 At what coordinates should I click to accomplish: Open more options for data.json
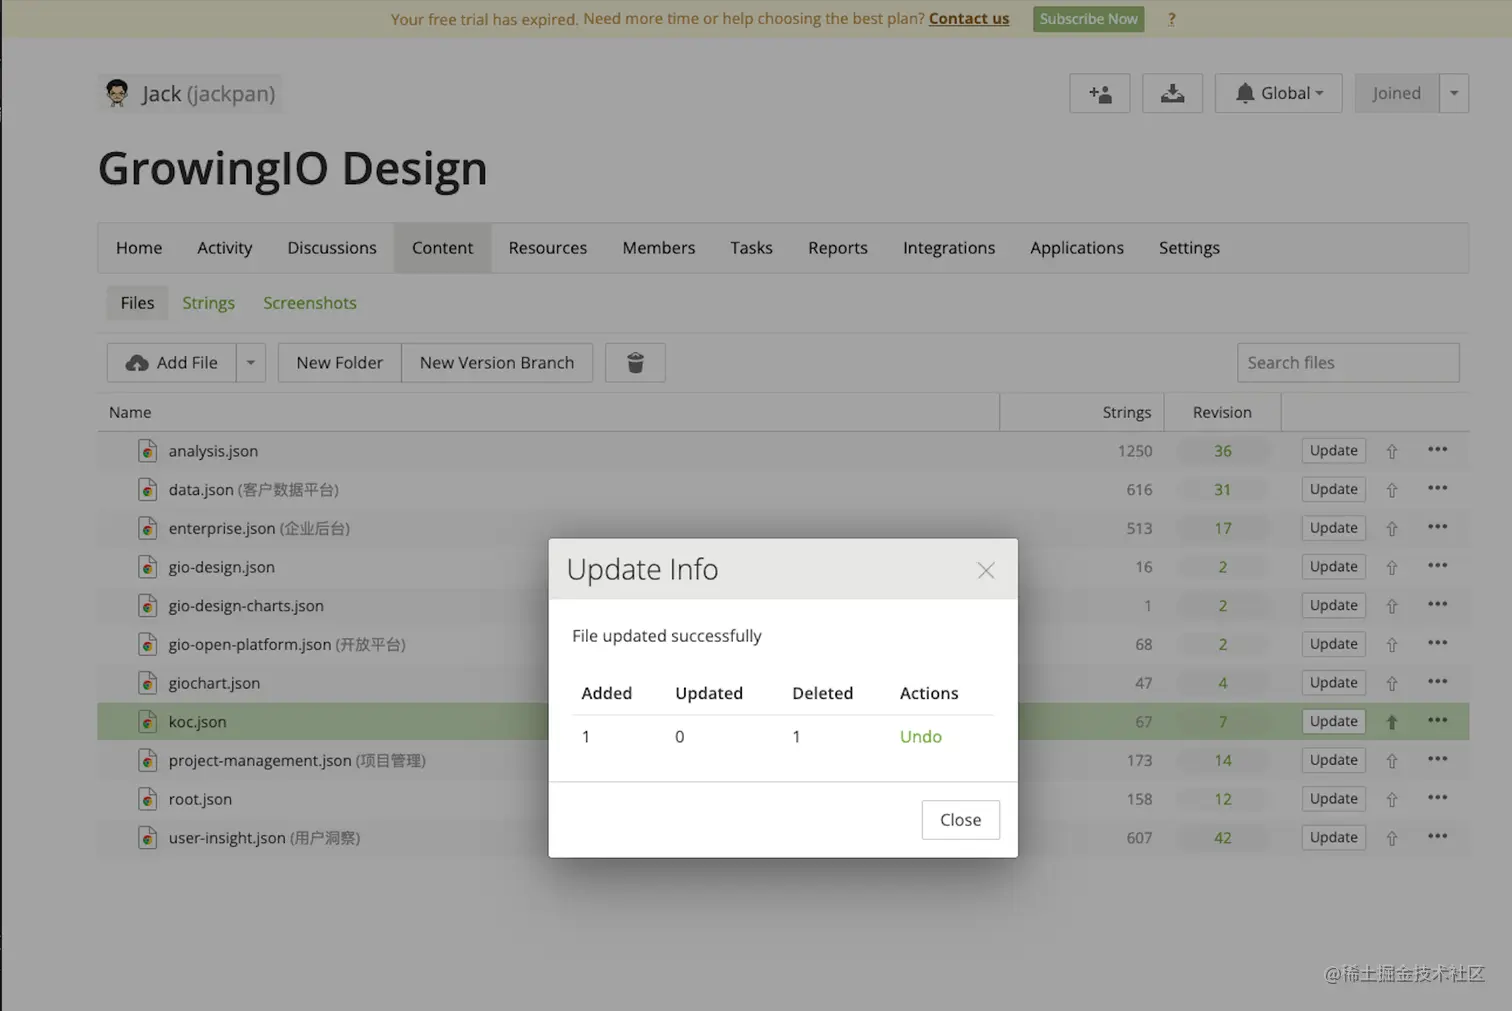1437,488
